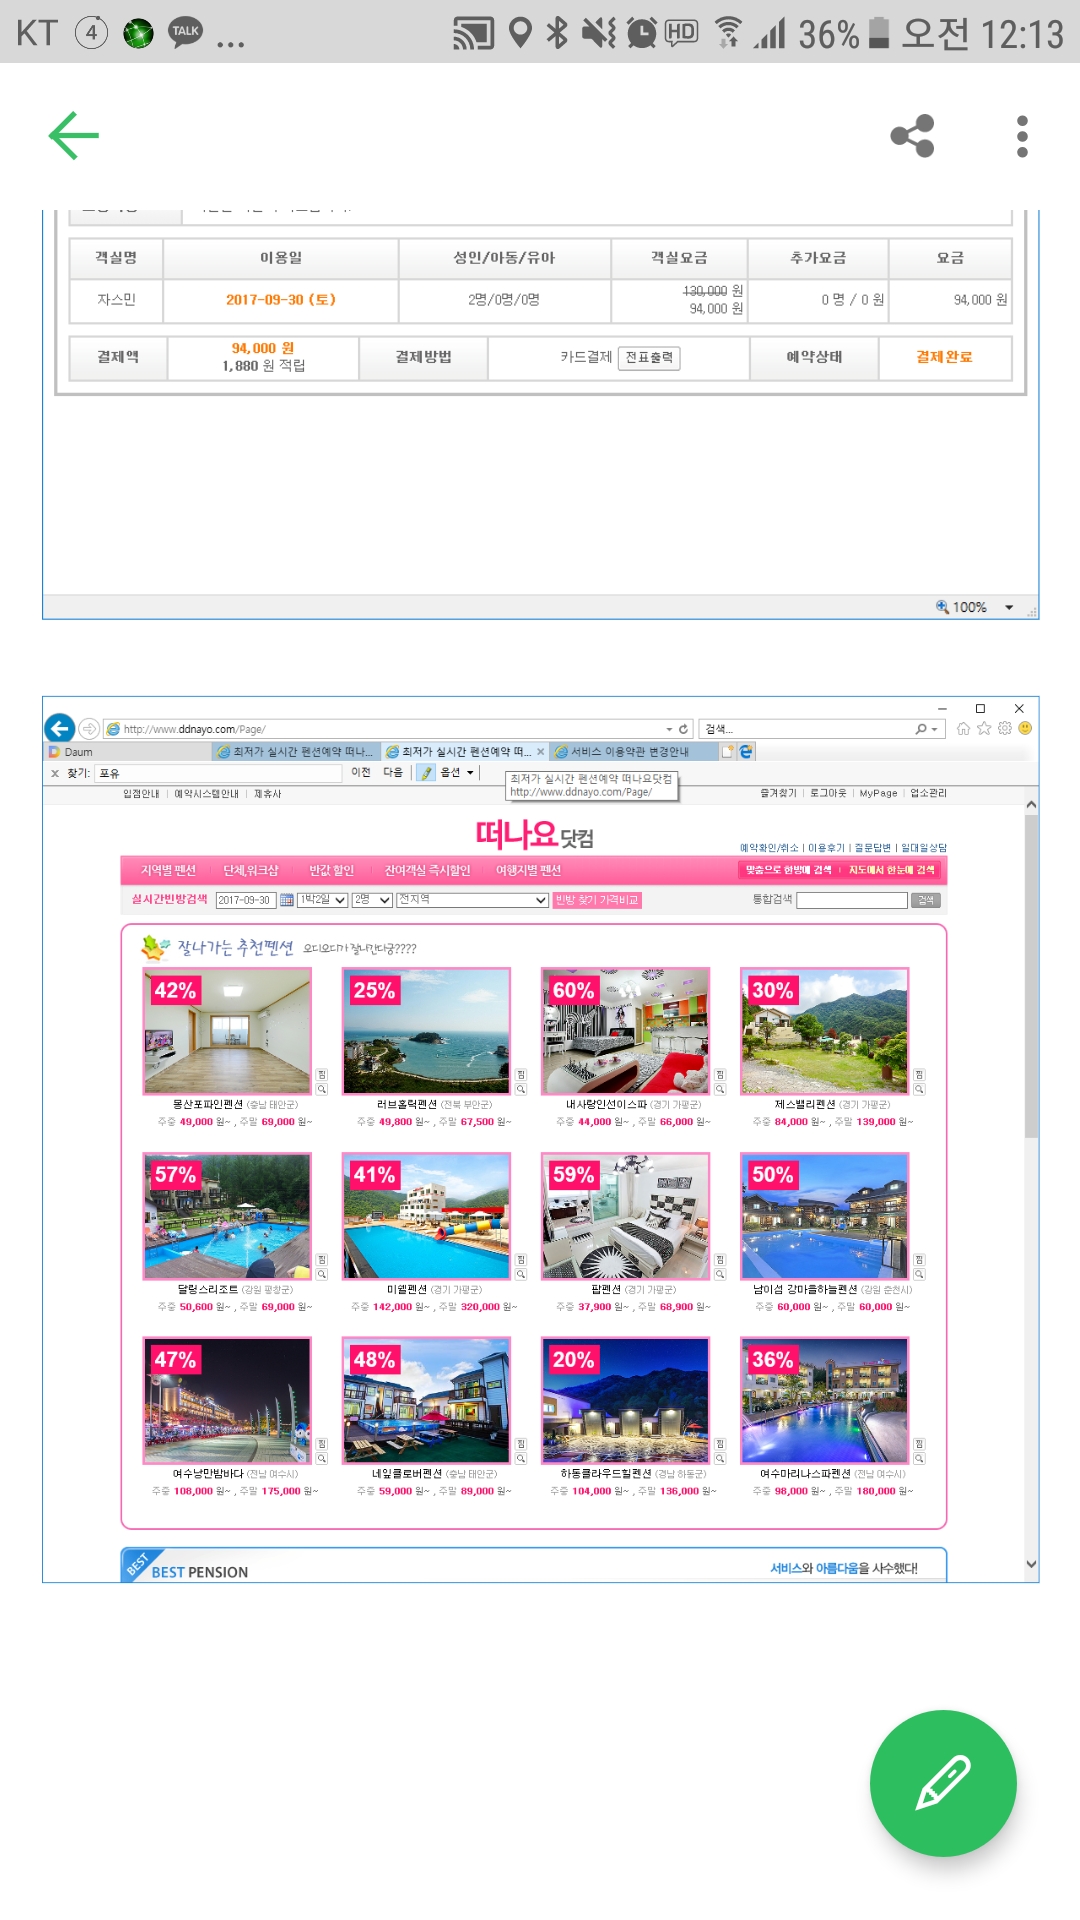Switch to the first 최저가 실시간 펜션예약 tab
Image resolution: width=1080 pixels, height=1920 pixels.
[296, 752]
